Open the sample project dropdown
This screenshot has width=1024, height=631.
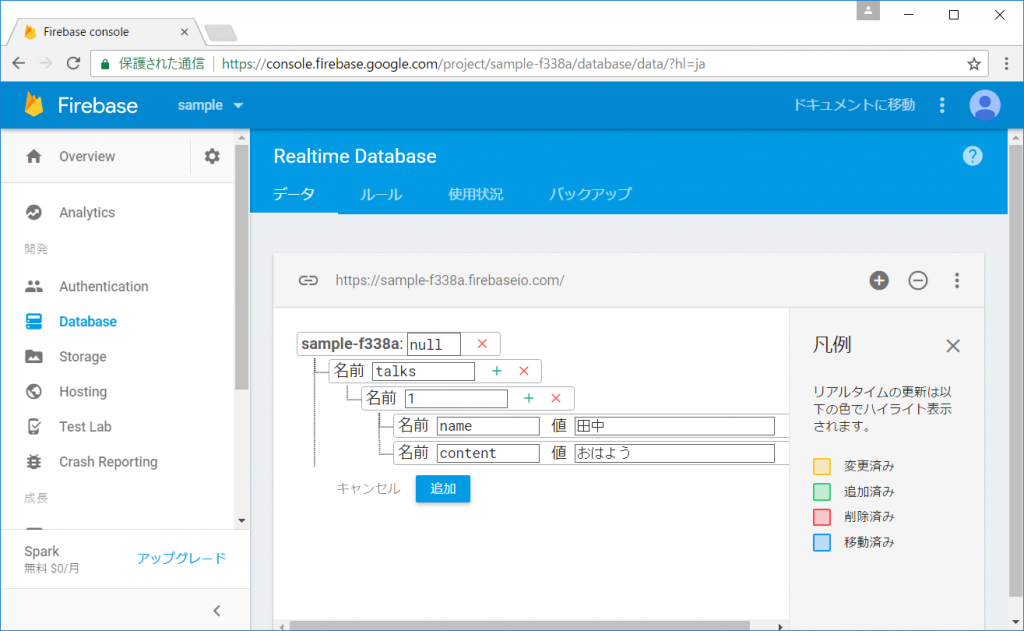click(x=209, y=104)
